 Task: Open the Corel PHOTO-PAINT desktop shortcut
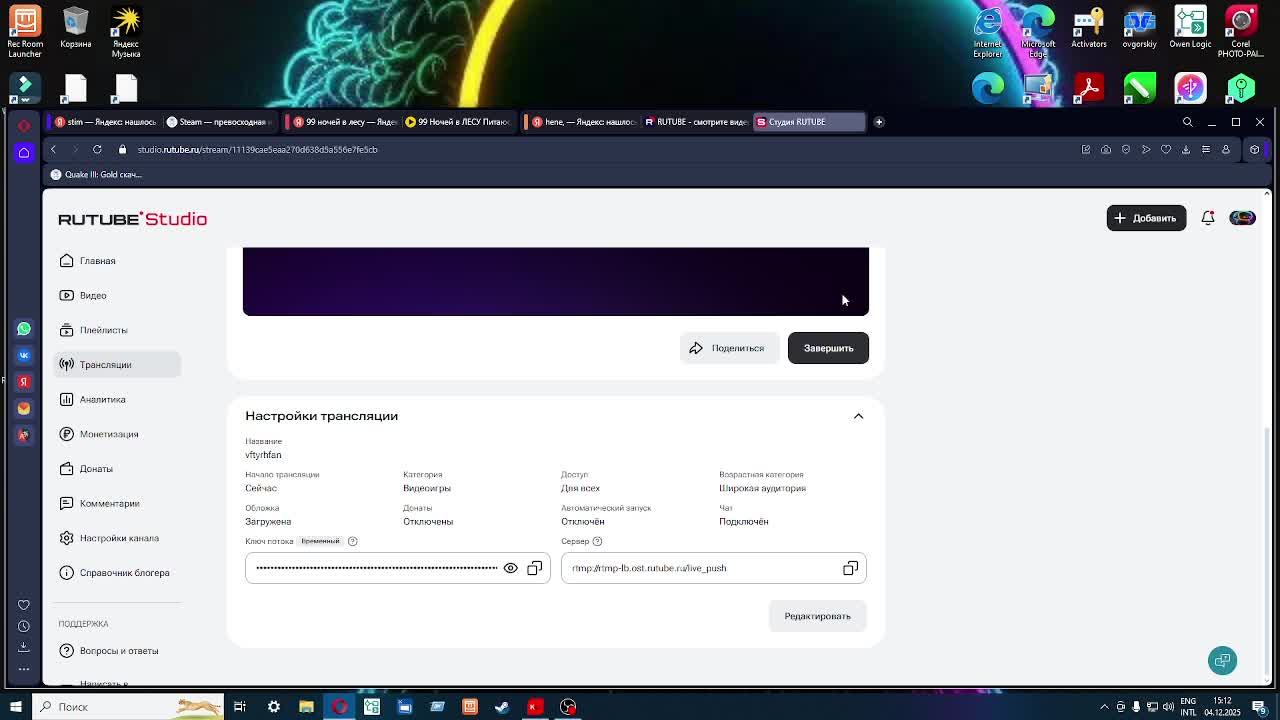tap(1241, 33)
